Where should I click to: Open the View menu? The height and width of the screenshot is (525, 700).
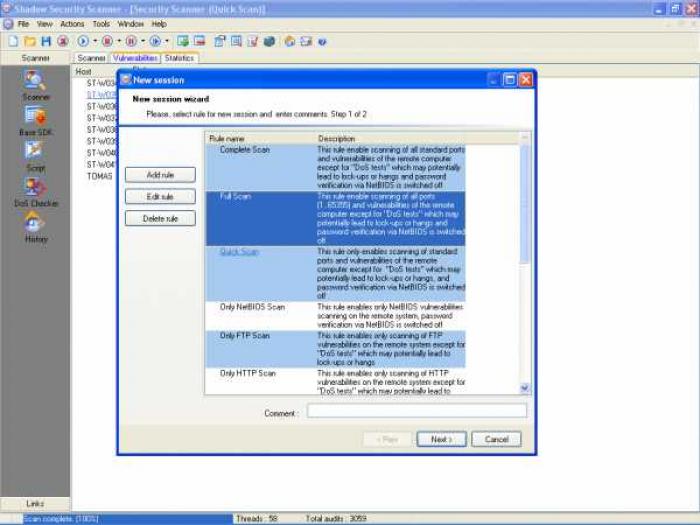(x=45, y=24)
